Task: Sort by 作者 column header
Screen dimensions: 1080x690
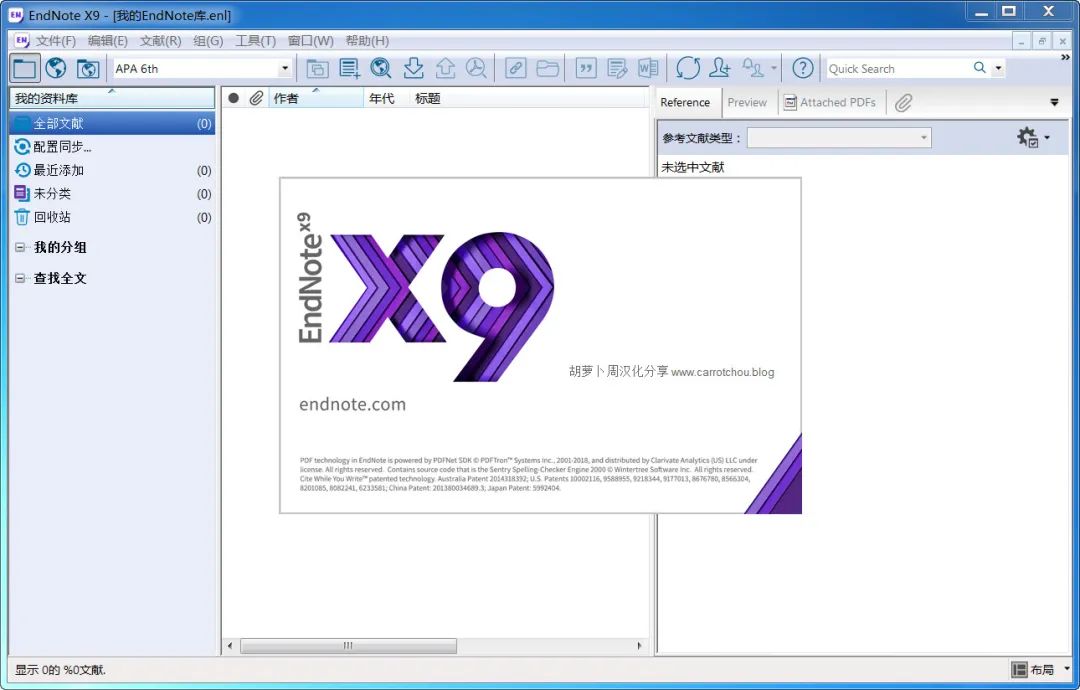Action: (x=316, y=98)
